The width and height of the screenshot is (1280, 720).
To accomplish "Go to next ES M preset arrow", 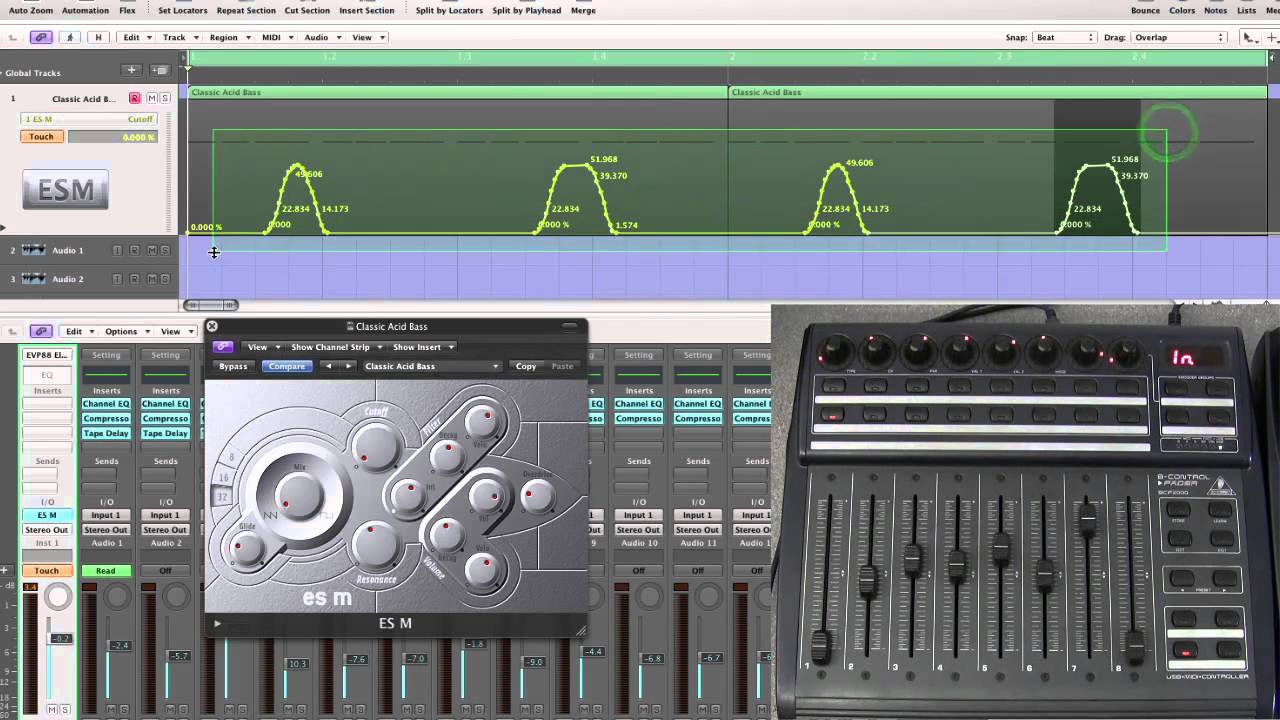I will (348, 366).
